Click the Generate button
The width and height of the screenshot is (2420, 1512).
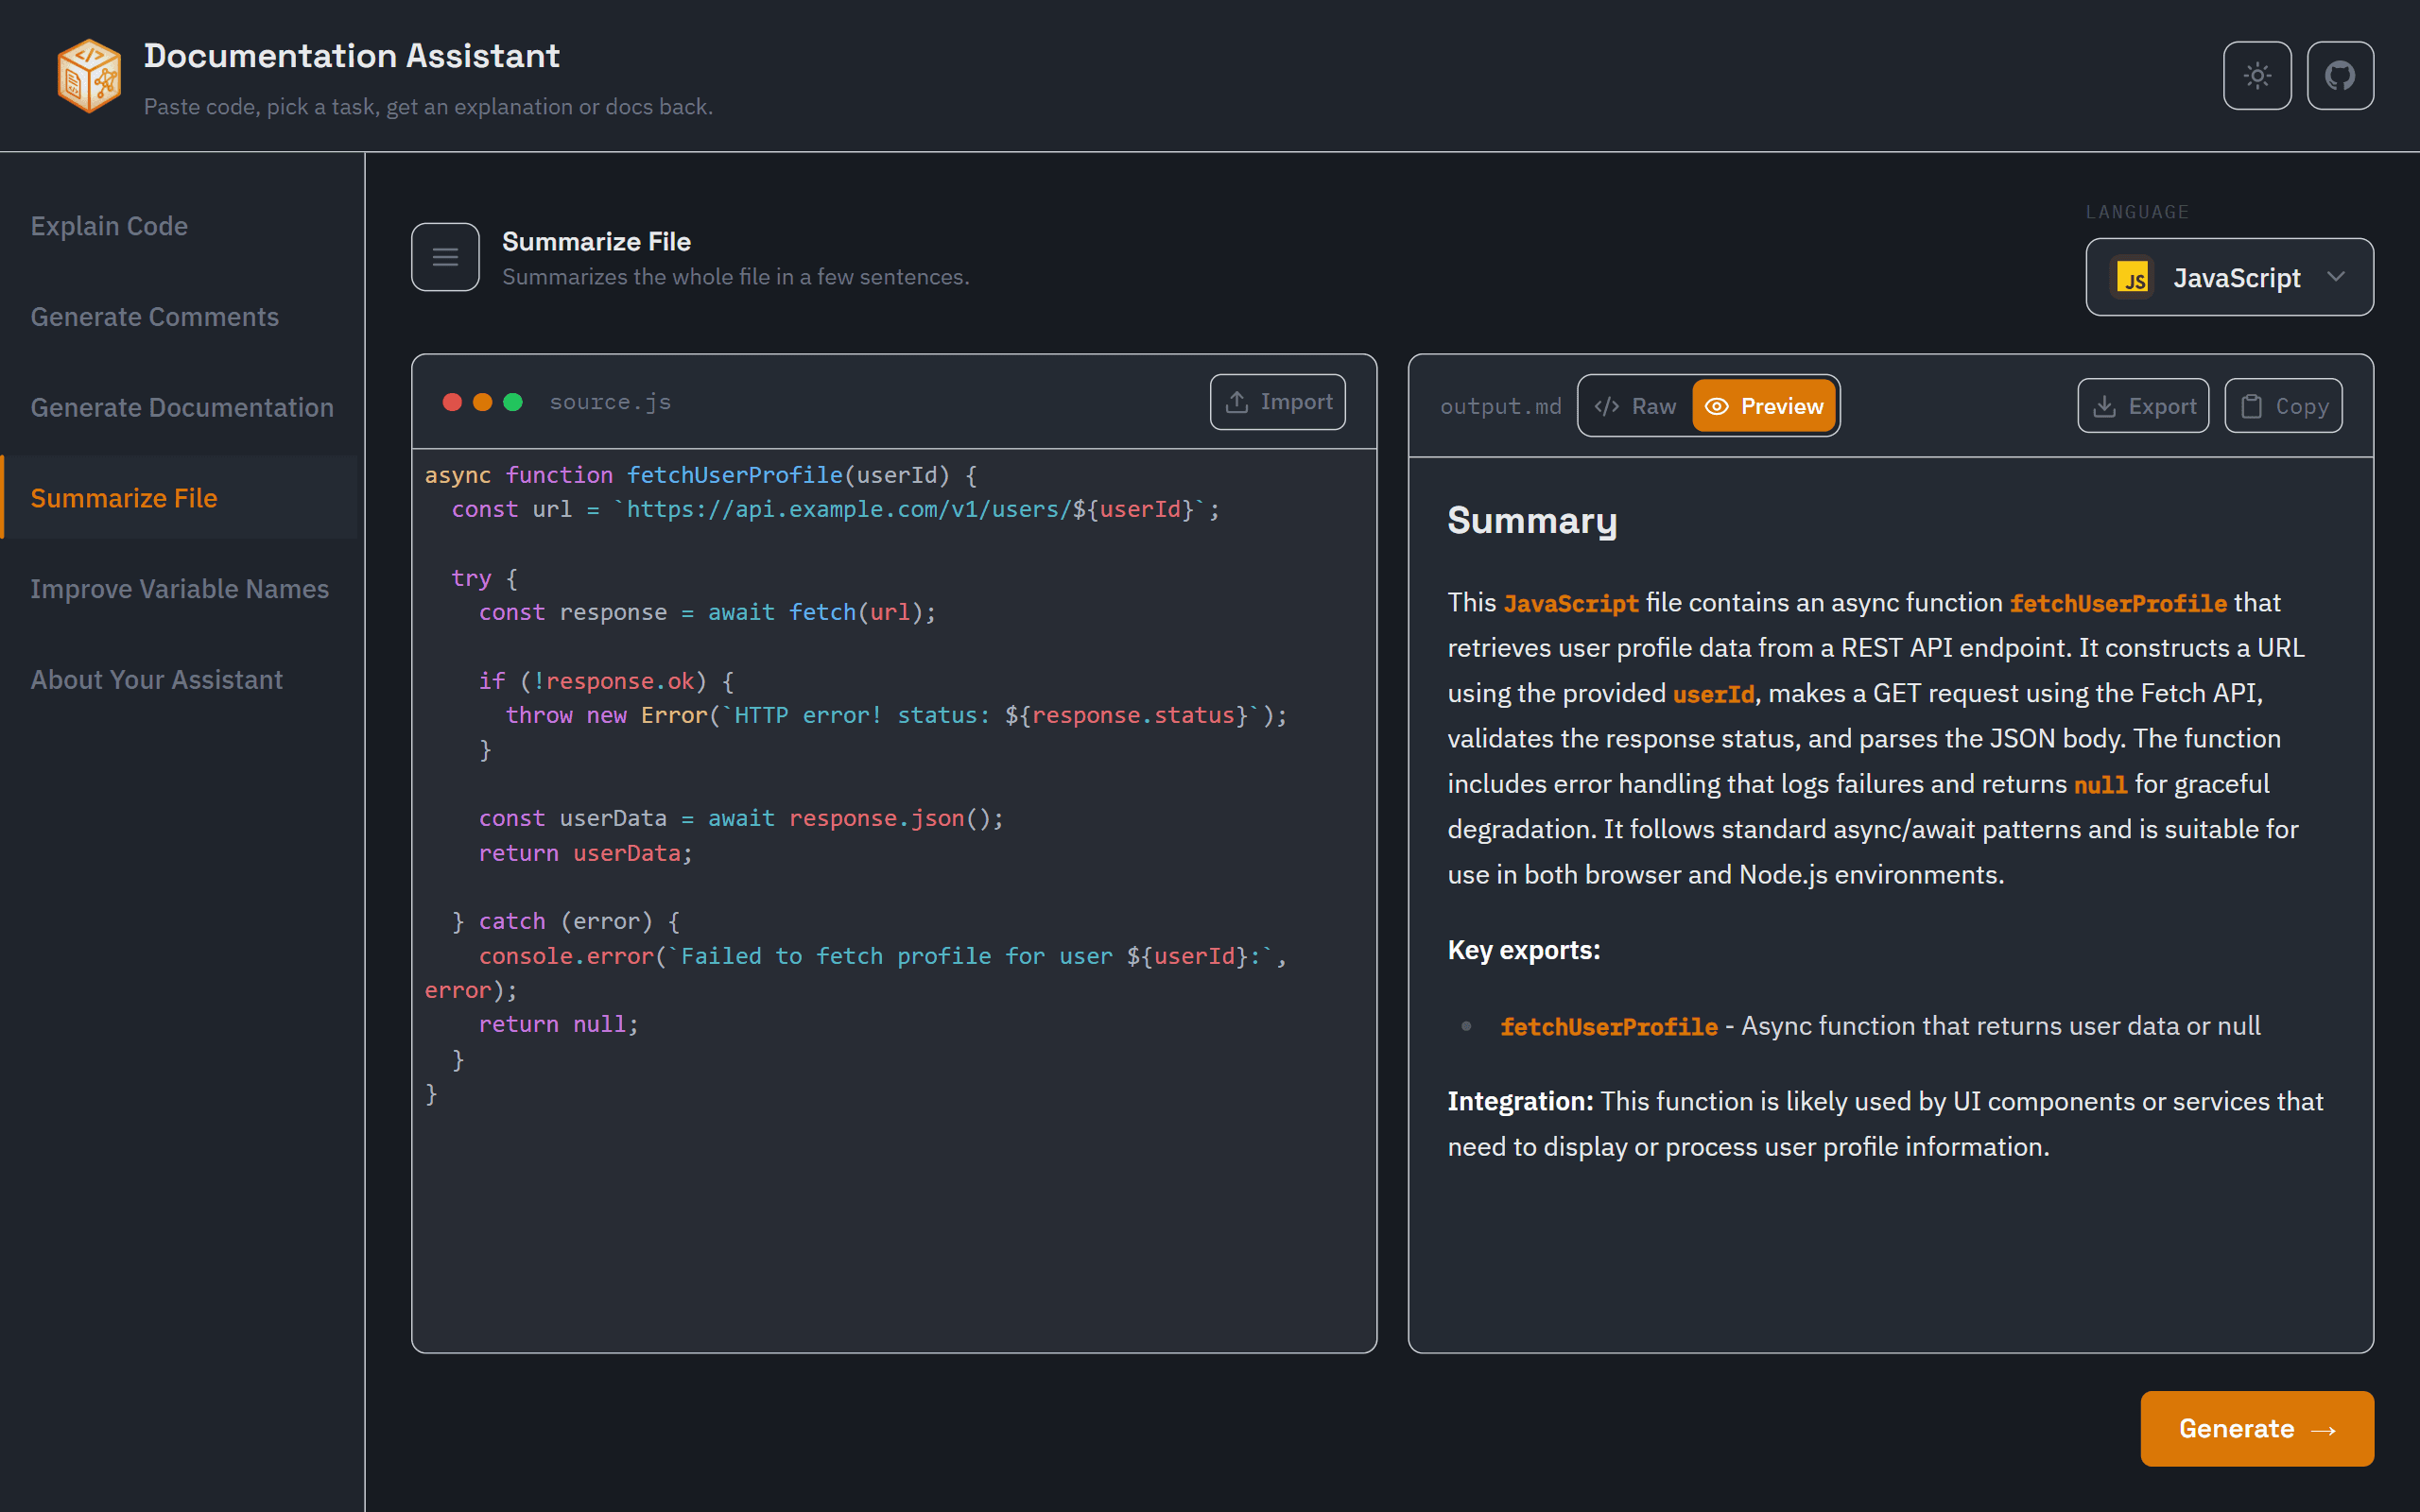[x=2257, y=1428]
